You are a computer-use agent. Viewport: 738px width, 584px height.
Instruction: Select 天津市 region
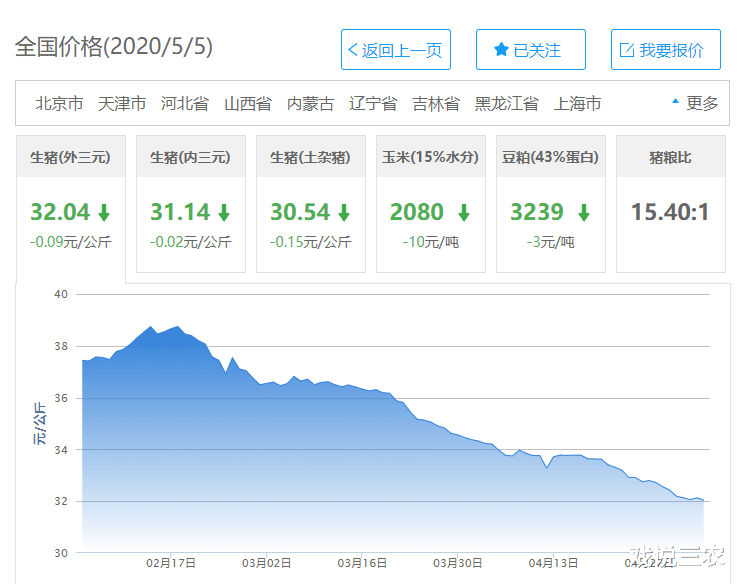[122, 104]
